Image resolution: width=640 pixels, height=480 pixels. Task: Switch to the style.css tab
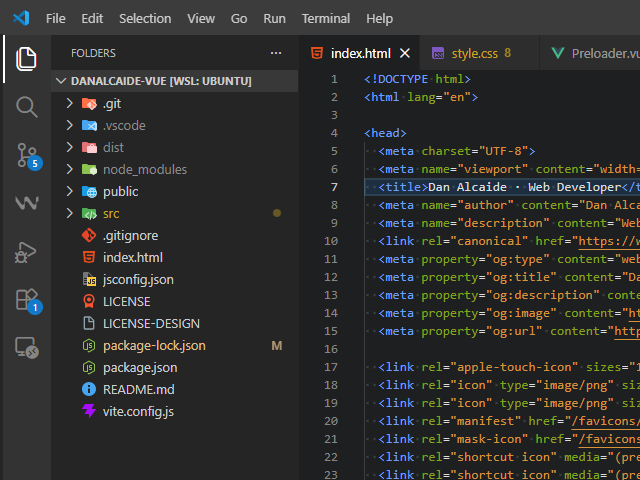click(x=479, y=53)
